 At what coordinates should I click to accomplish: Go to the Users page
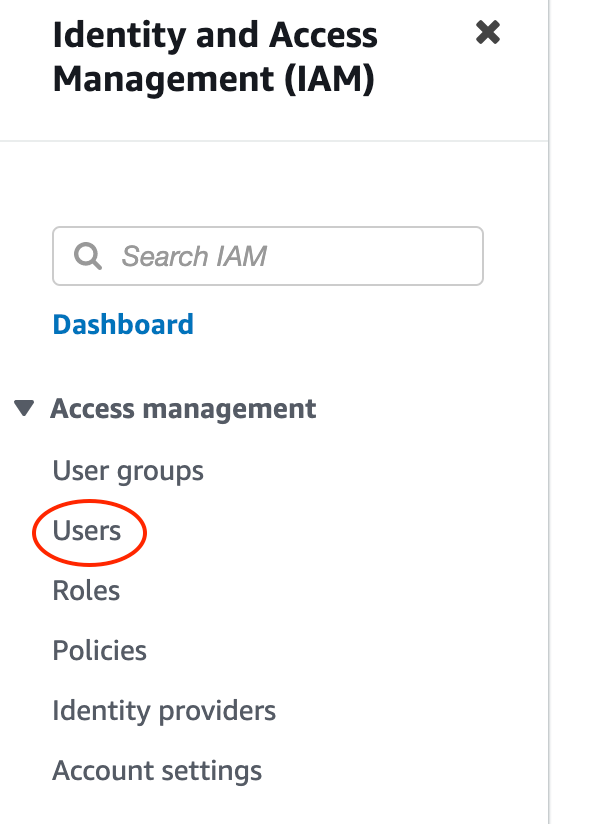coord(87,530)
